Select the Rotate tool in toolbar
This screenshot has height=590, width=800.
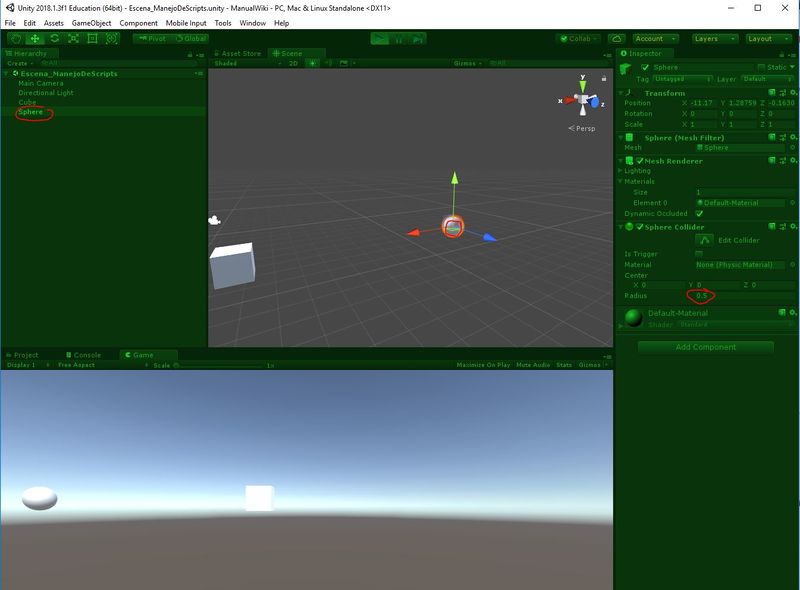[54, 39]
